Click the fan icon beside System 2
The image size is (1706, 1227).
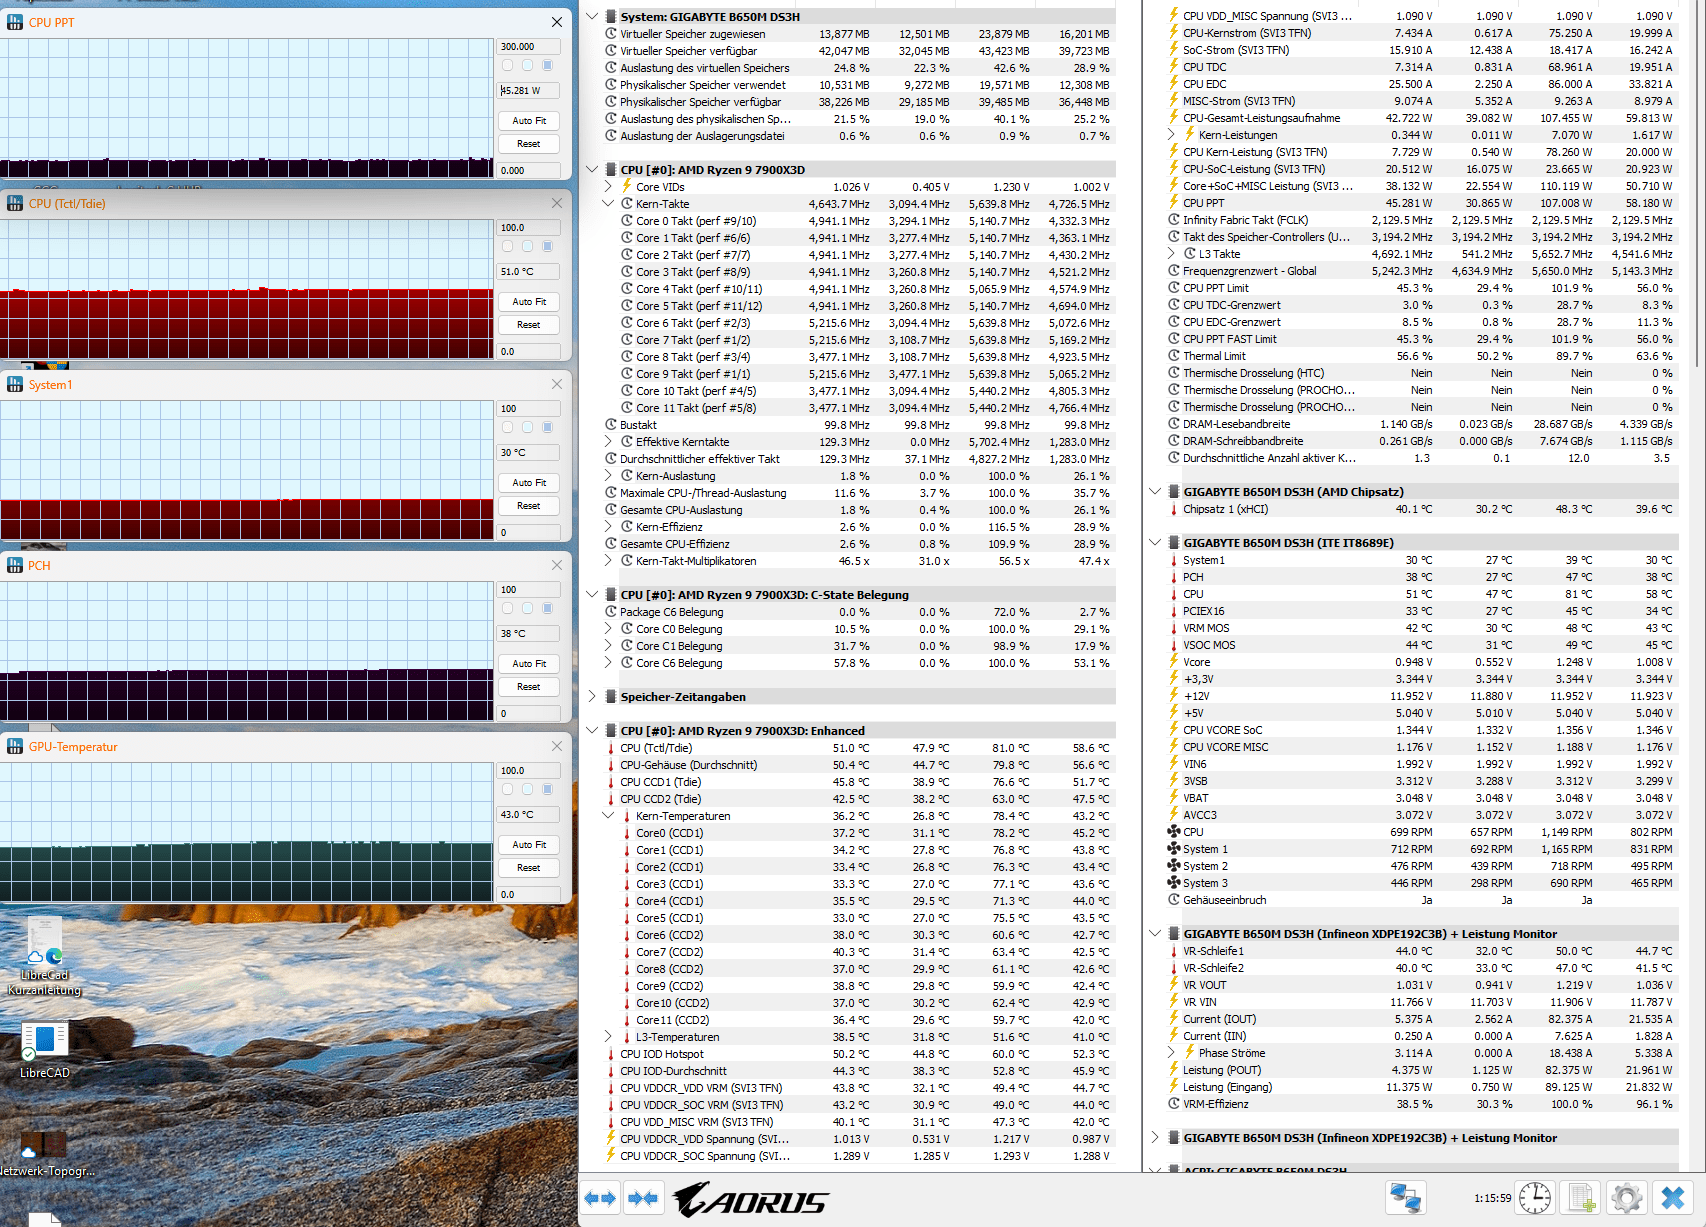pos(1174,866)
